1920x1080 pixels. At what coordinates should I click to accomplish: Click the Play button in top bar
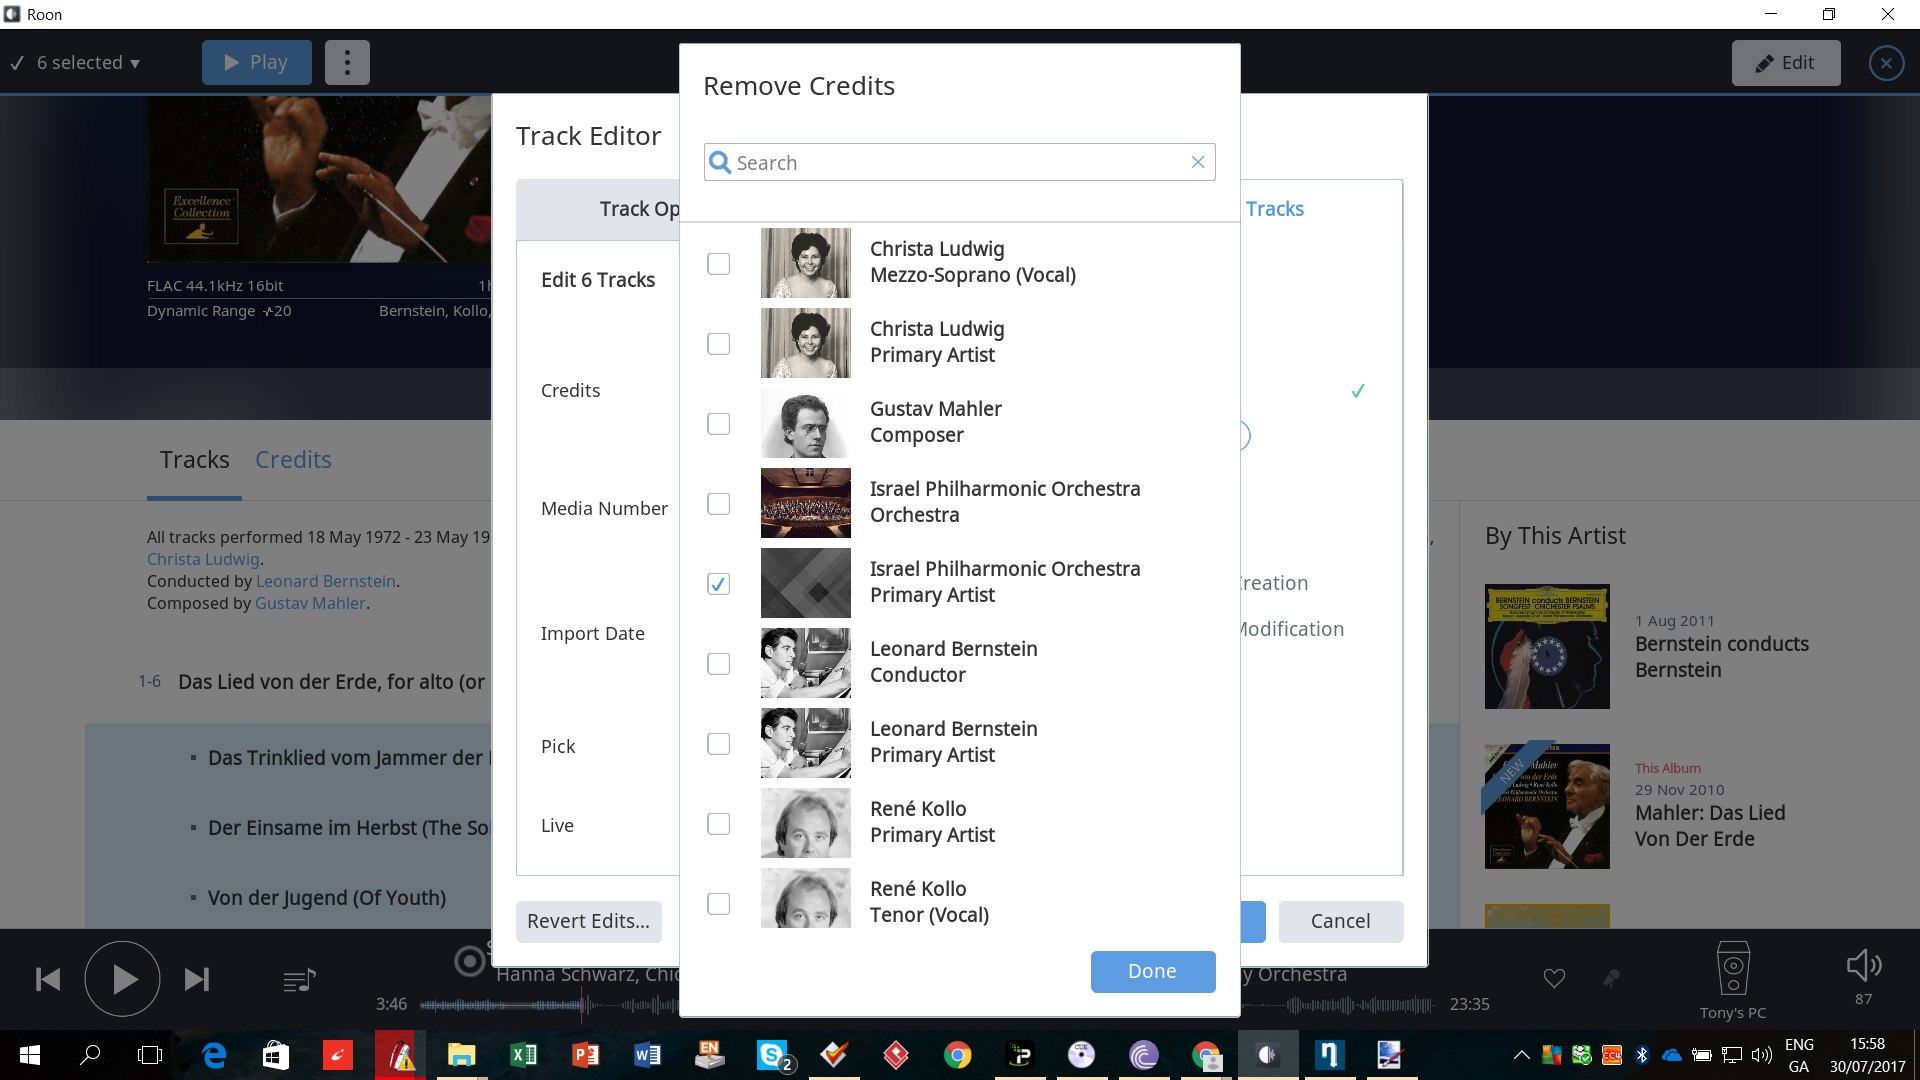257,62
